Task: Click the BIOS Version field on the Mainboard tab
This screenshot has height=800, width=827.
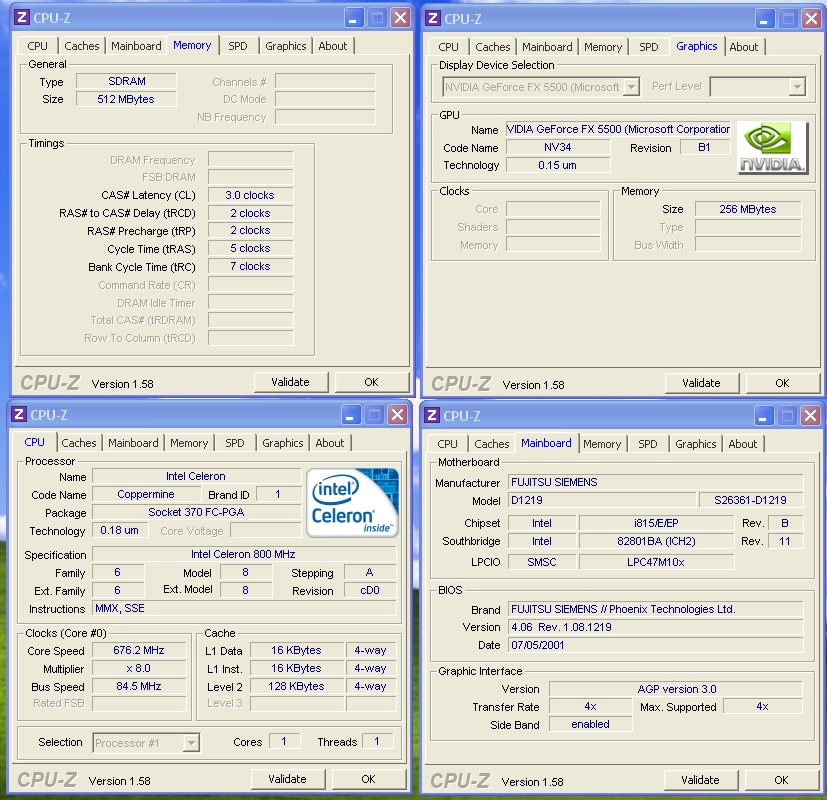Action: [x=656, y=627]
